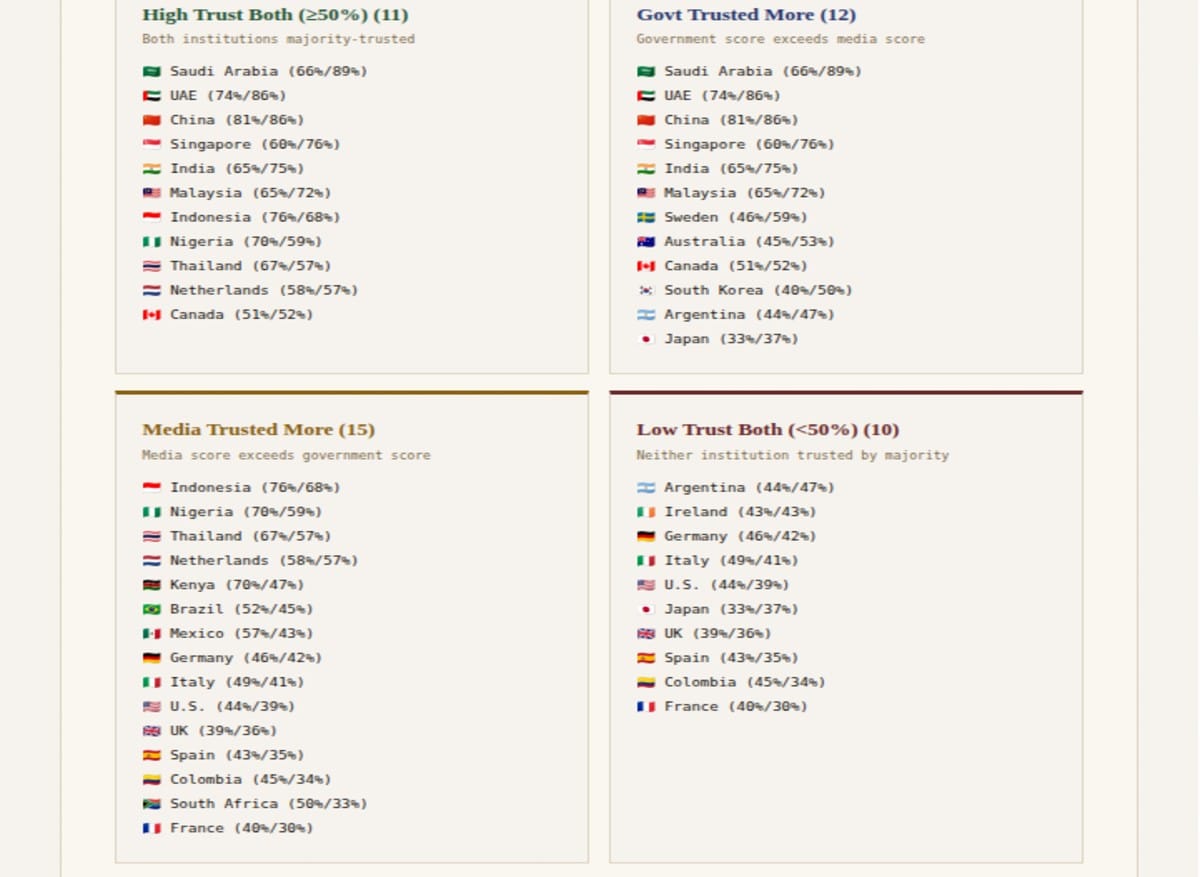
Task: Click the South Korea flag icon
Action: tap(646, 291)
